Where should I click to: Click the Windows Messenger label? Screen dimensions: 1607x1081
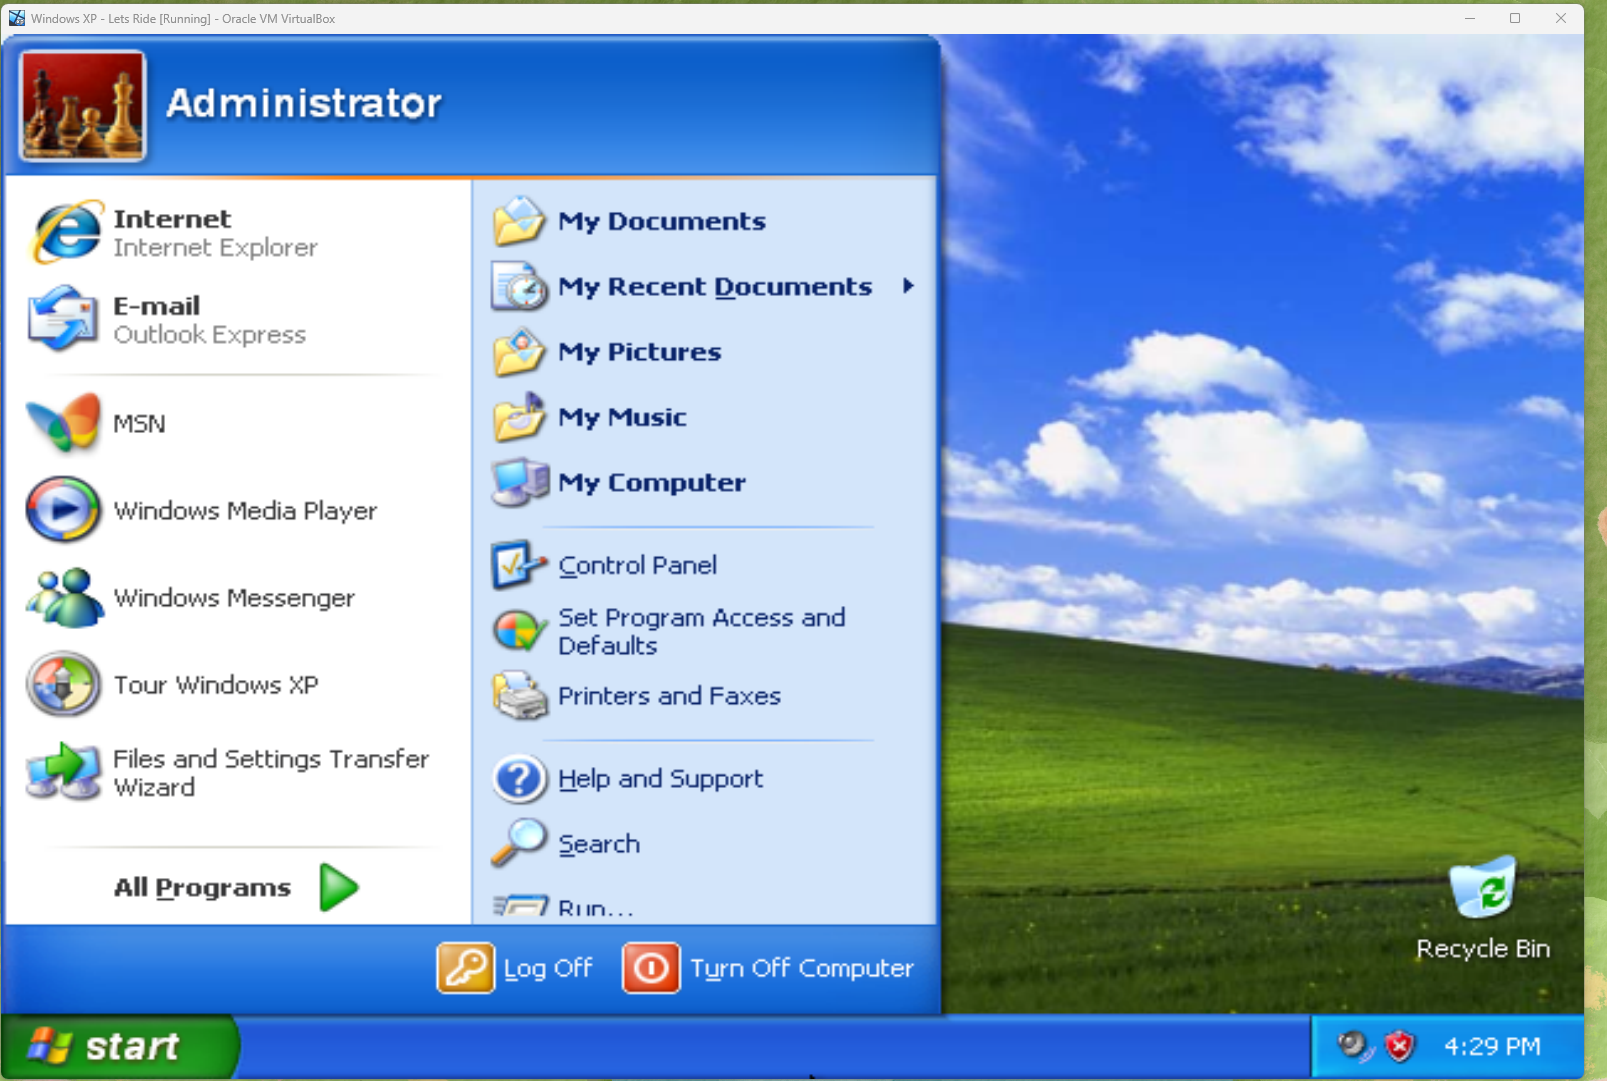pyautogui.click(x=234, y=598)
